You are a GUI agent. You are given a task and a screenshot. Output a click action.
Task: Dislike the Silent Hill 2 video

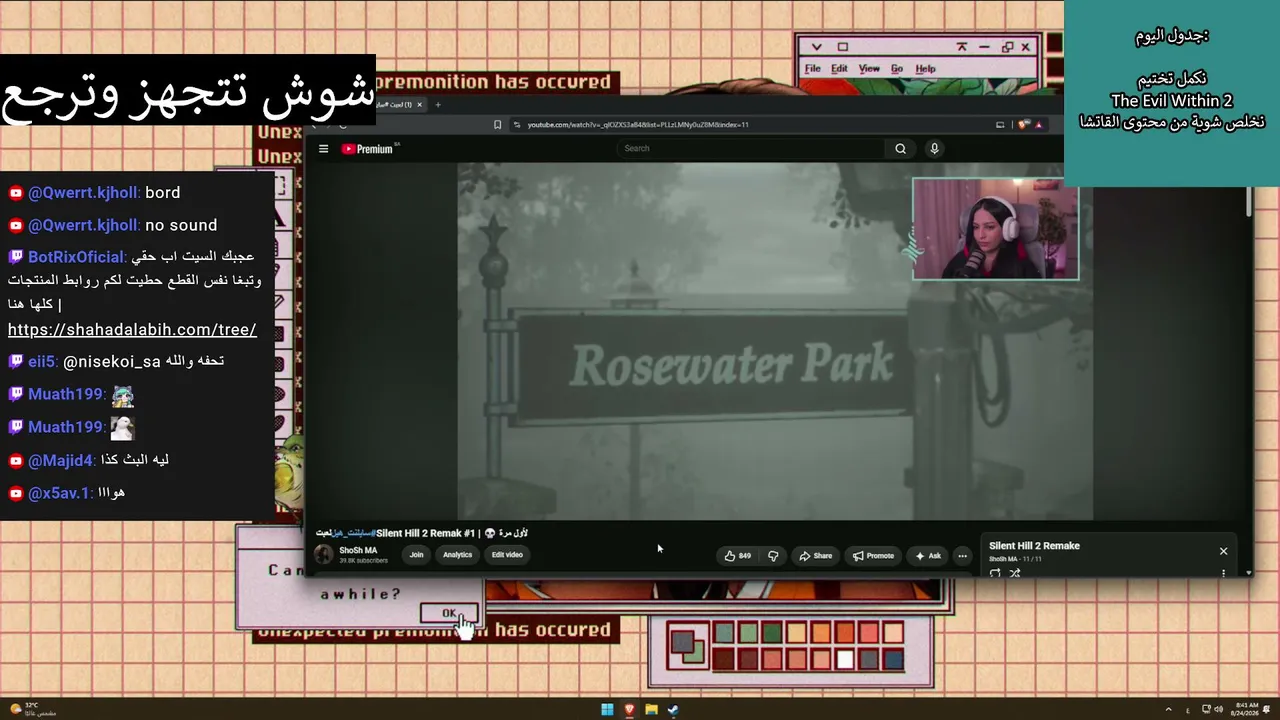click(773, 556)
